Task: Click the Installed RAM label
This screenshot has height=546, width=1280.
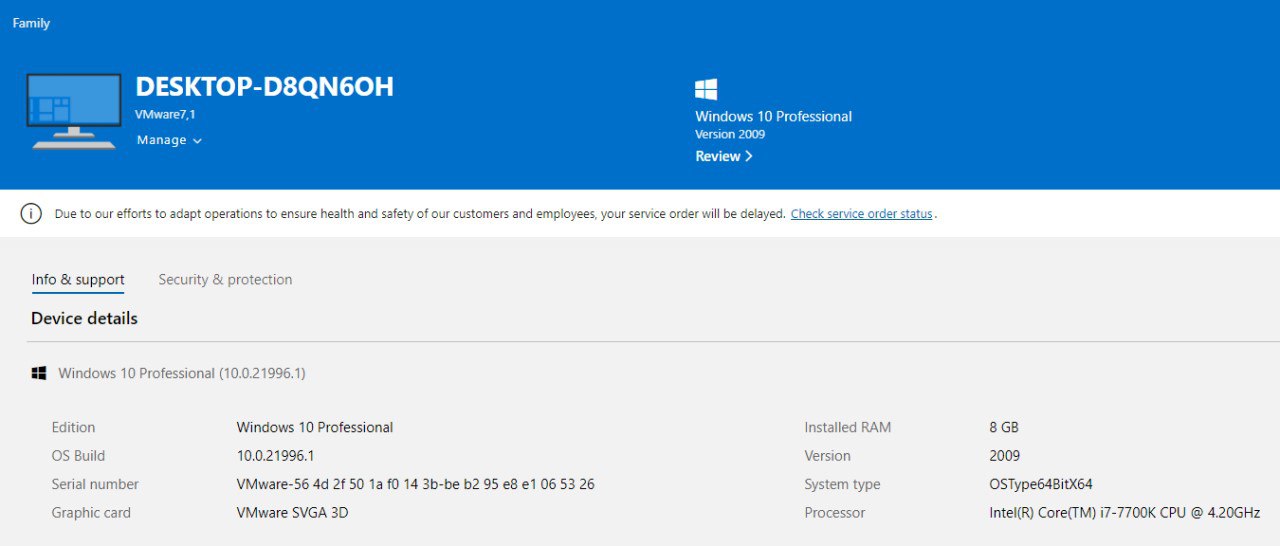Action: [x=847, y=427]
